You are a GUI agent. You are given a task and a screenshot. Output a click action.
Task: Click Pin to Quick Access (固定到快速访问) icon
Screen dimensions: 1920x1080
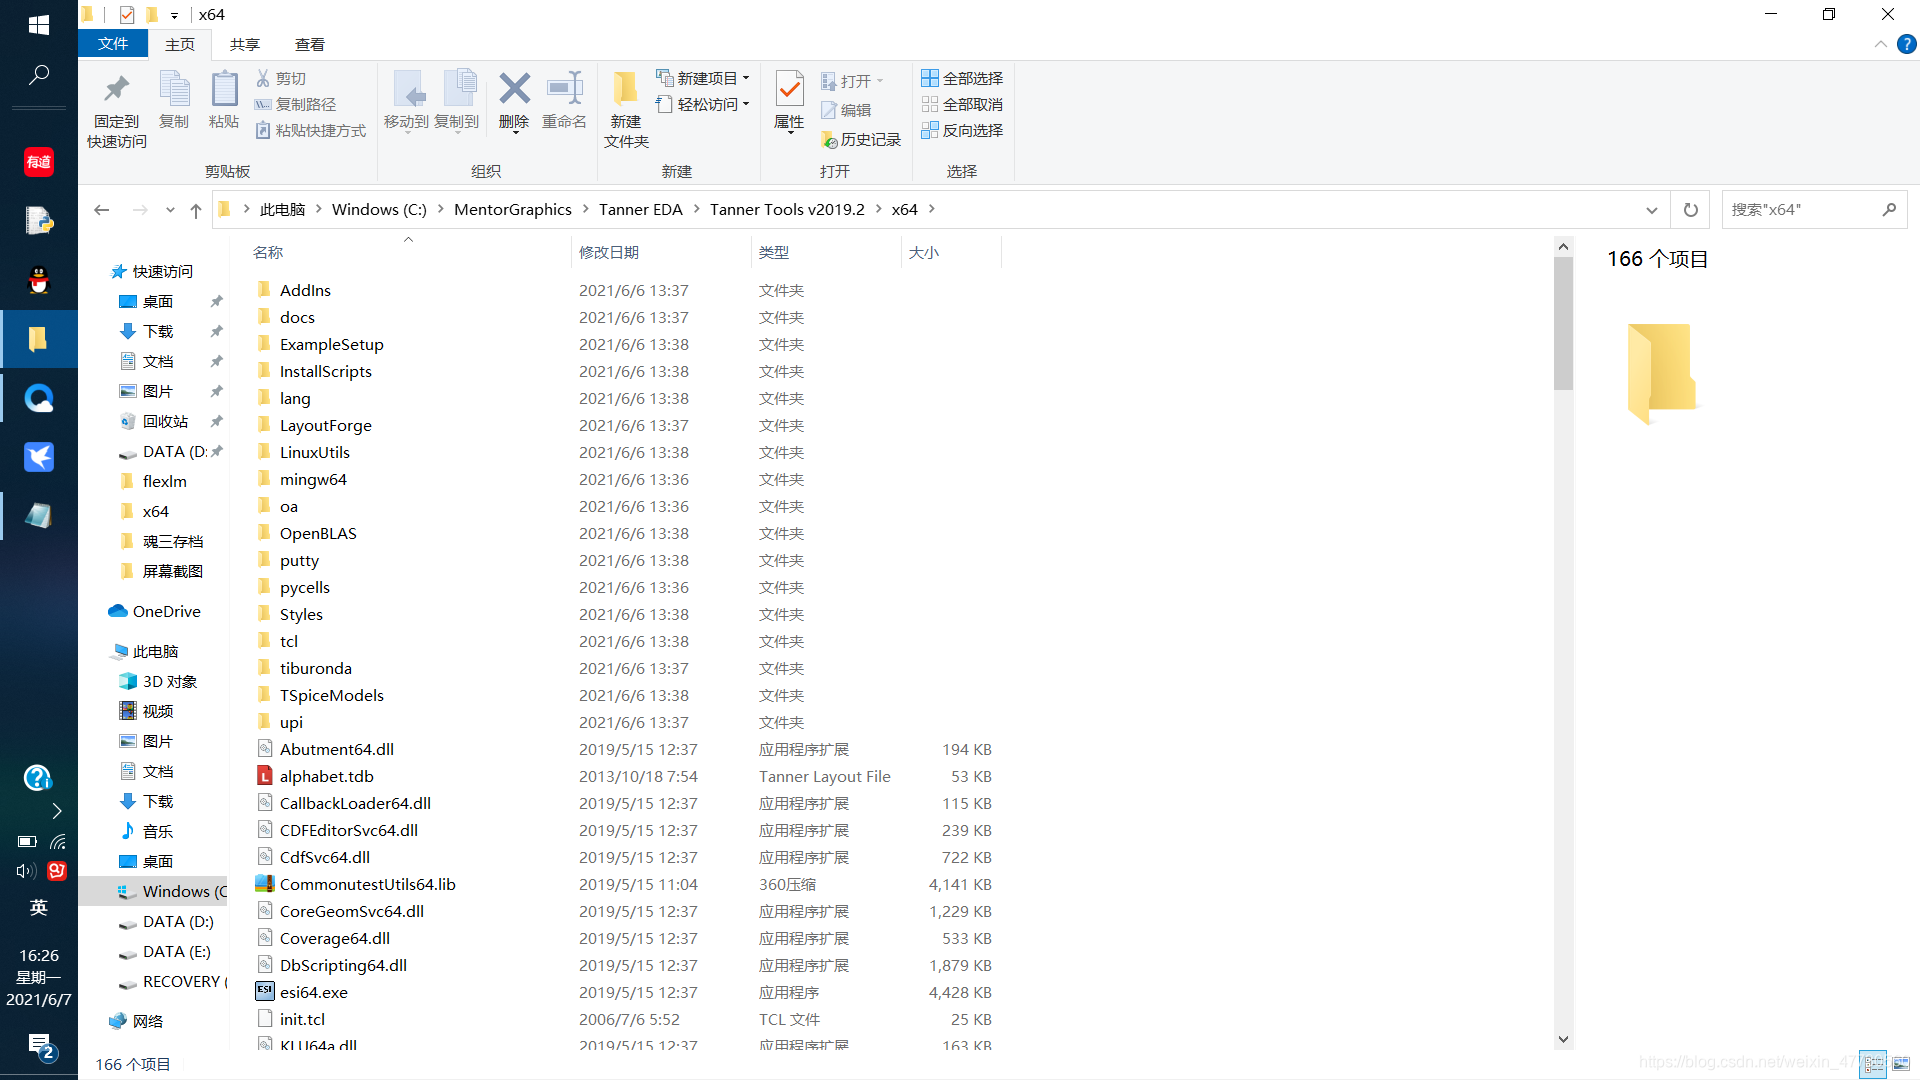pos(117,90)
